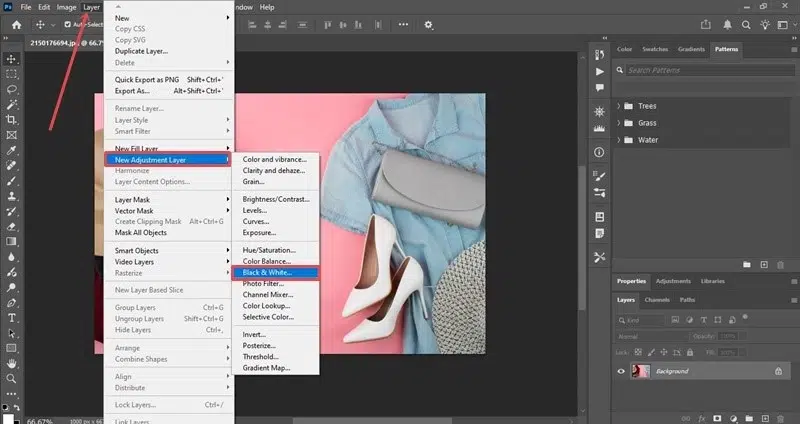Click the Search Patterns field
Image resolution: width=800 pixels, height=424 pixels.
[709, 70]
